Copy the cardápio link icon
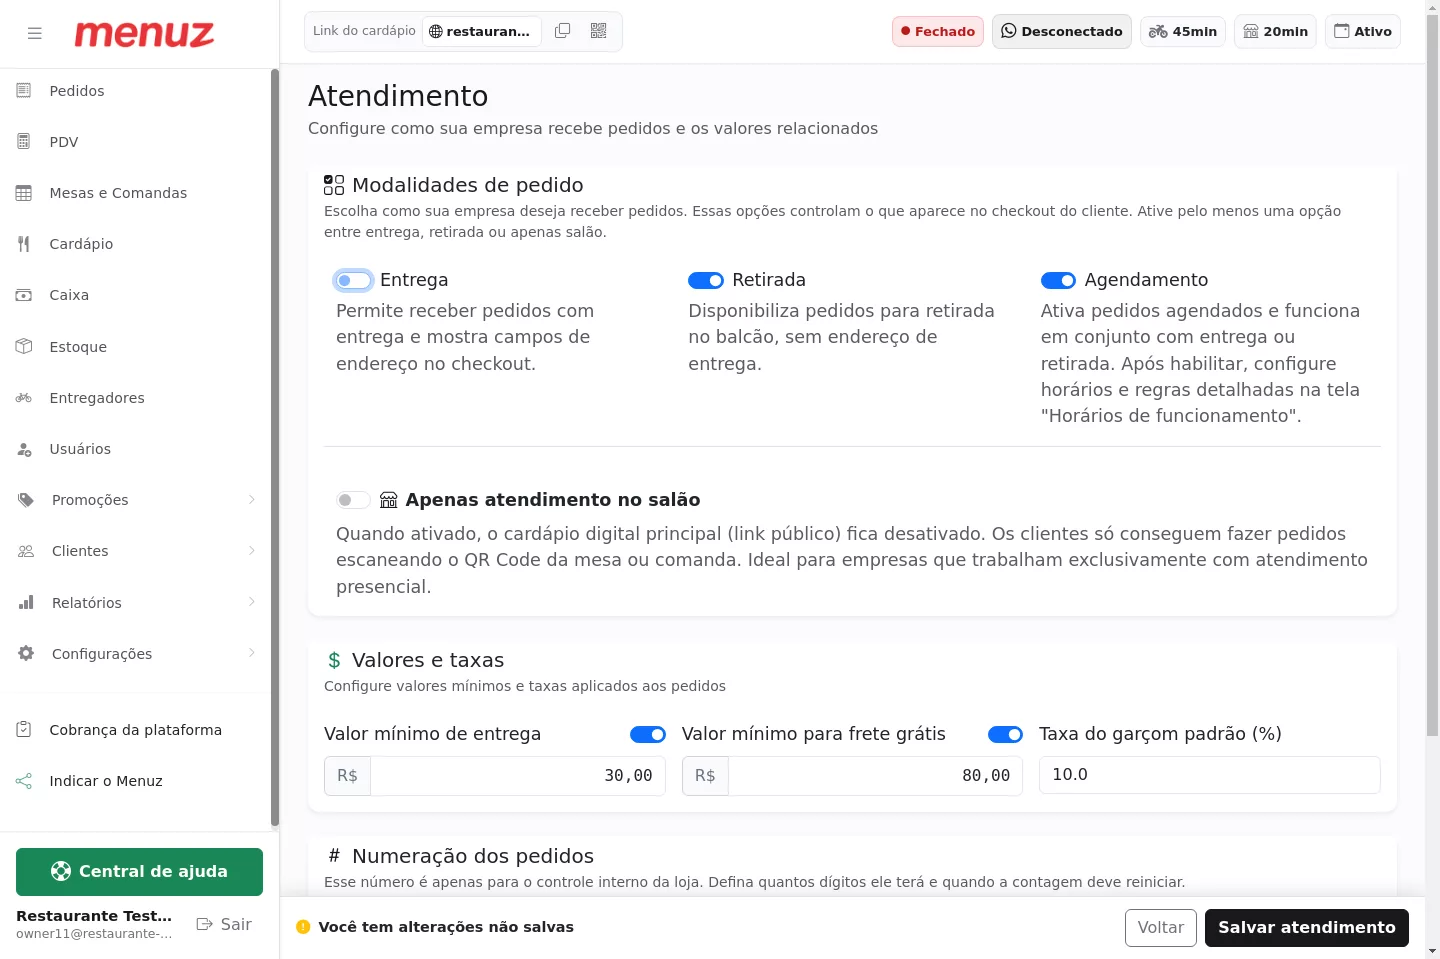The height and width of the screenshot is (959, 1440). (563, 31)
